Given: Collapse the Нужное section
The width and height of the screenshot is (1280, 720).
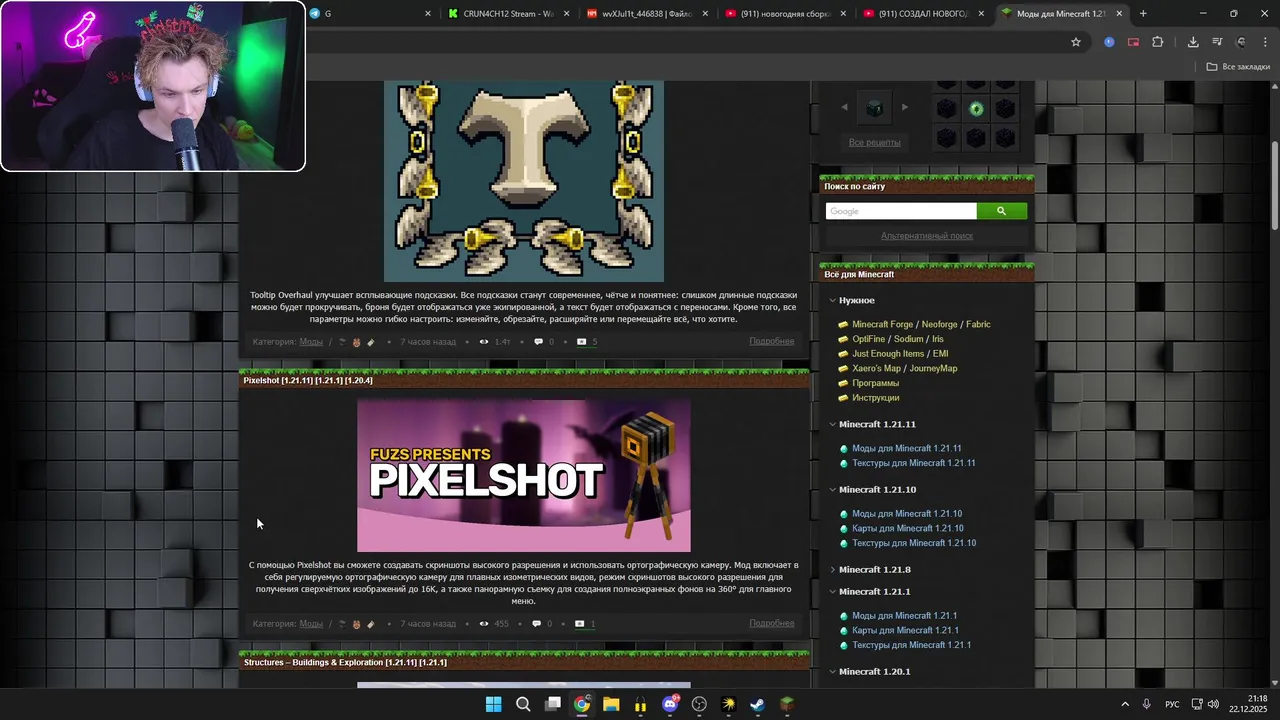Looking at the screenshot, I should (832, 300).
